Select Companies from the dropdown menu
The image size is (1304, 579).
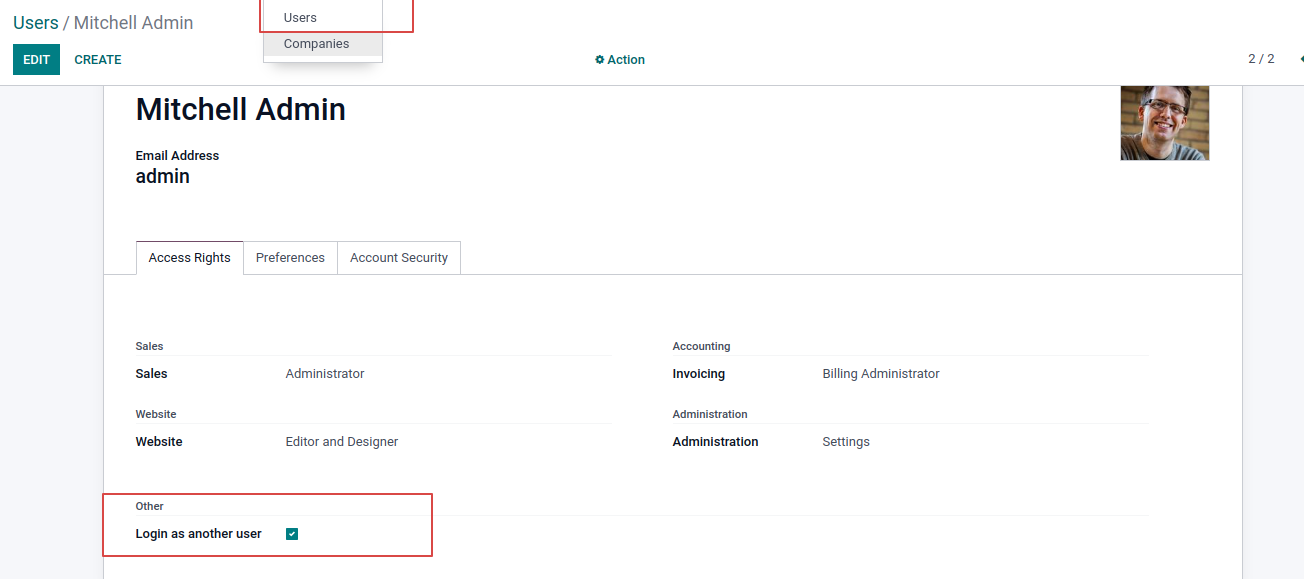316,44
